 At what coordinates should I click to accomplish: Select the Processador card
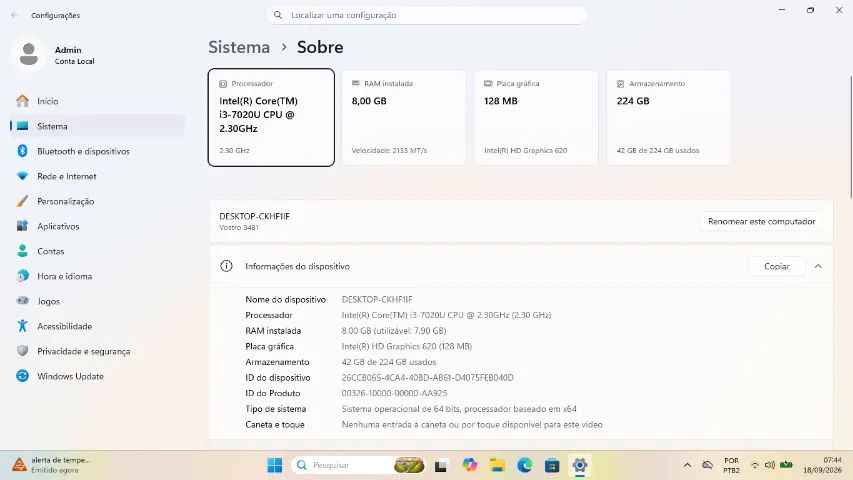tap(271, 118)
